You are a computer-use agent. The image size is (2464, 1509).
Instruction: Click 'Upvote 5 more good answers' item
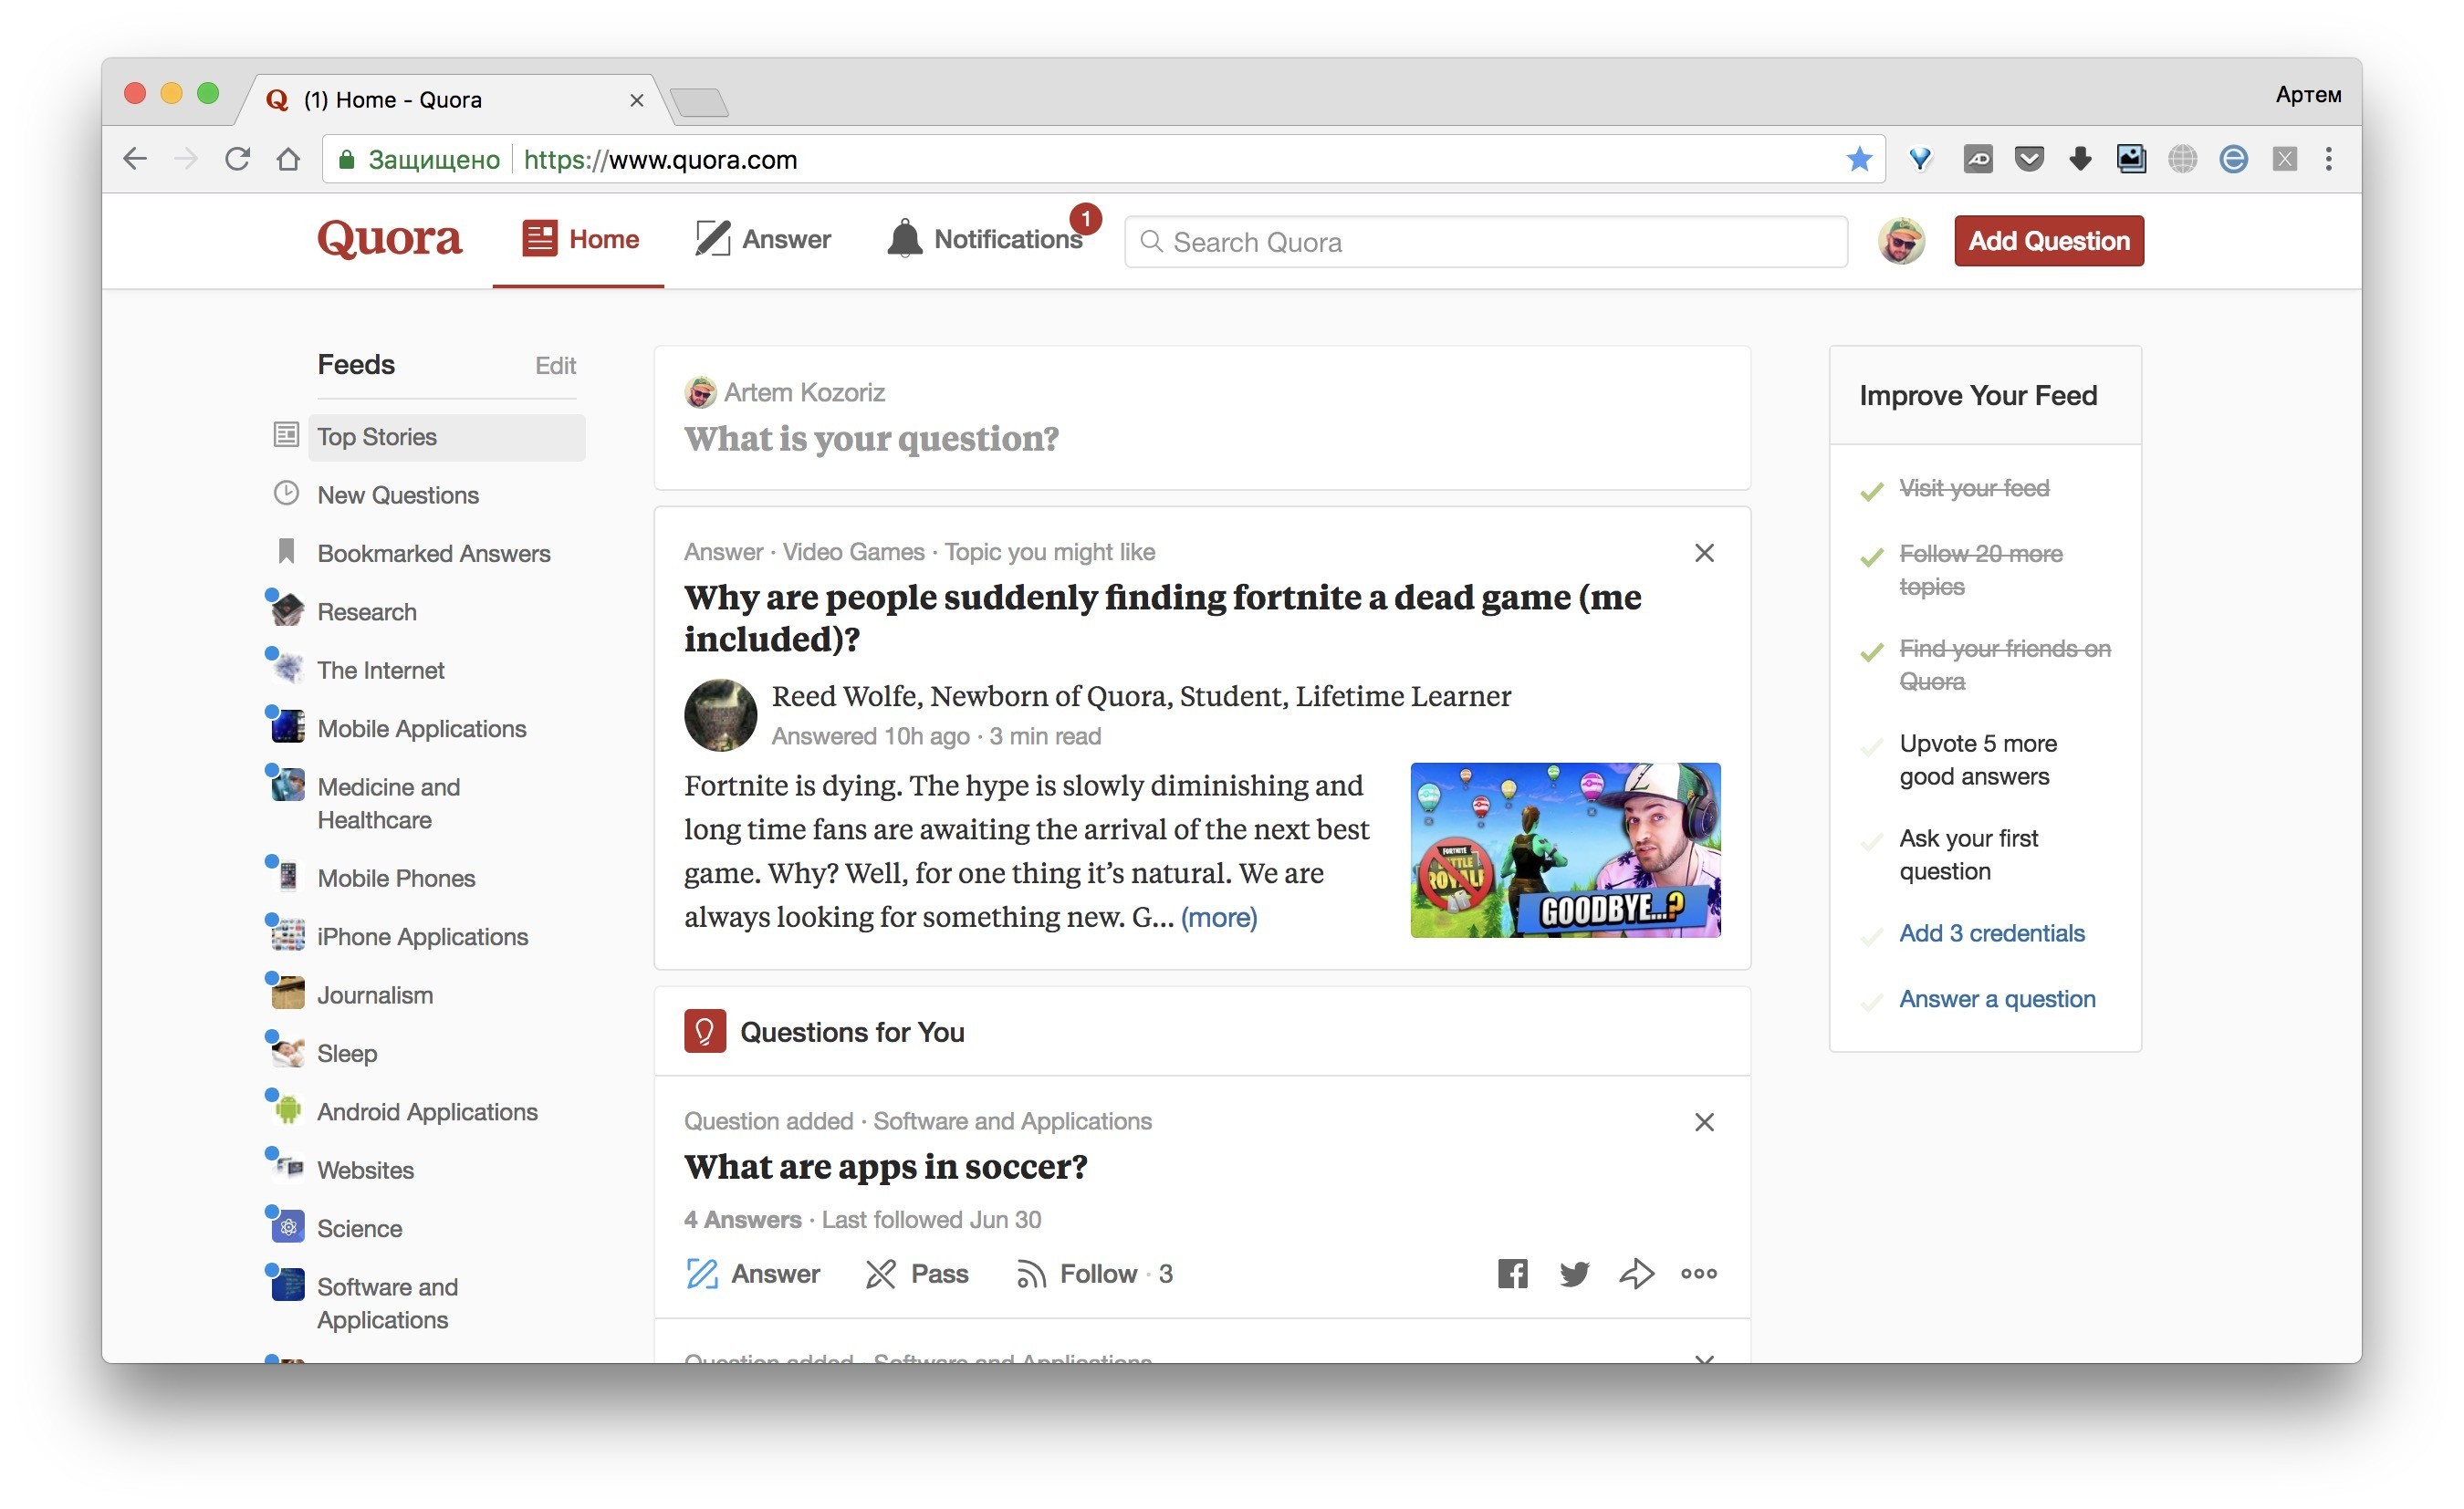1978,760
